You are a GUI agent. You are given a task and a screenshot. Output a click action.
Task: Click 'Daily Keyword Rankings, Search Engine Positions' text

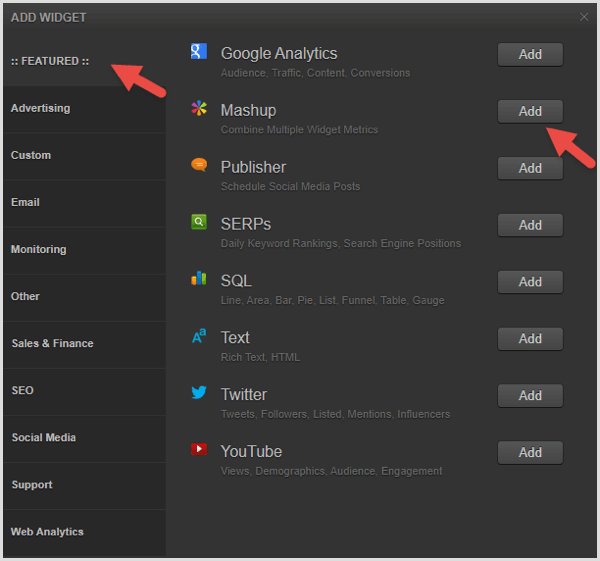[x=341, y=243]
